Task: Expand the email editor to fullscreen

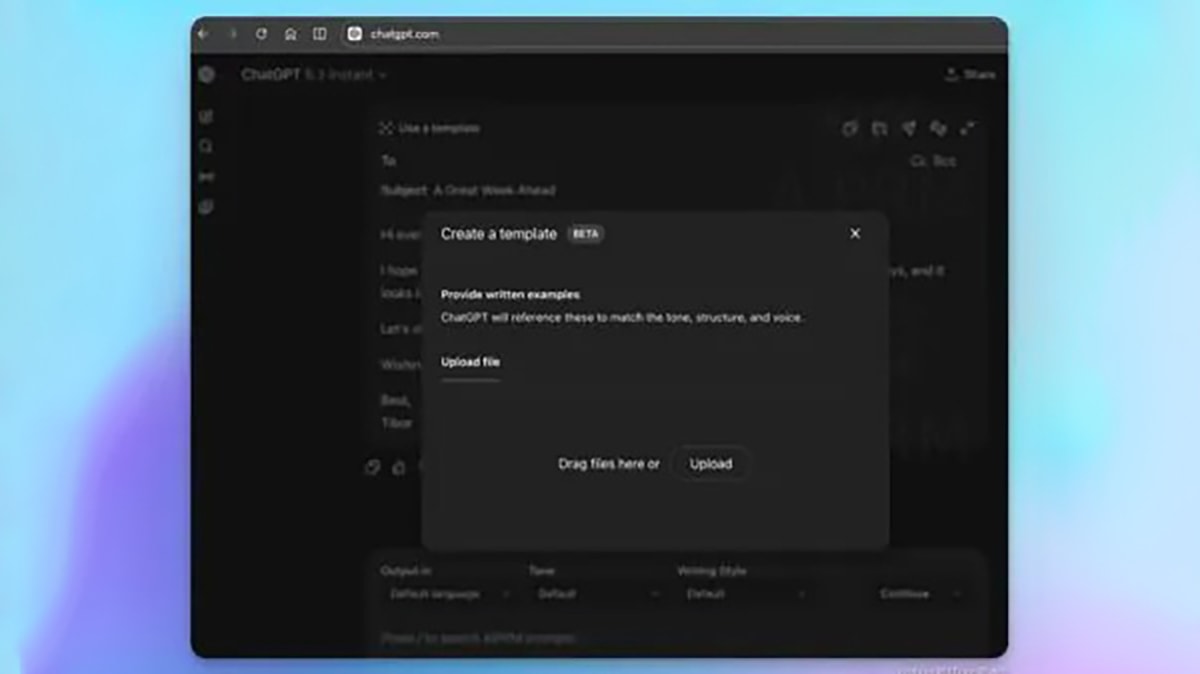Action: (968, 128)
